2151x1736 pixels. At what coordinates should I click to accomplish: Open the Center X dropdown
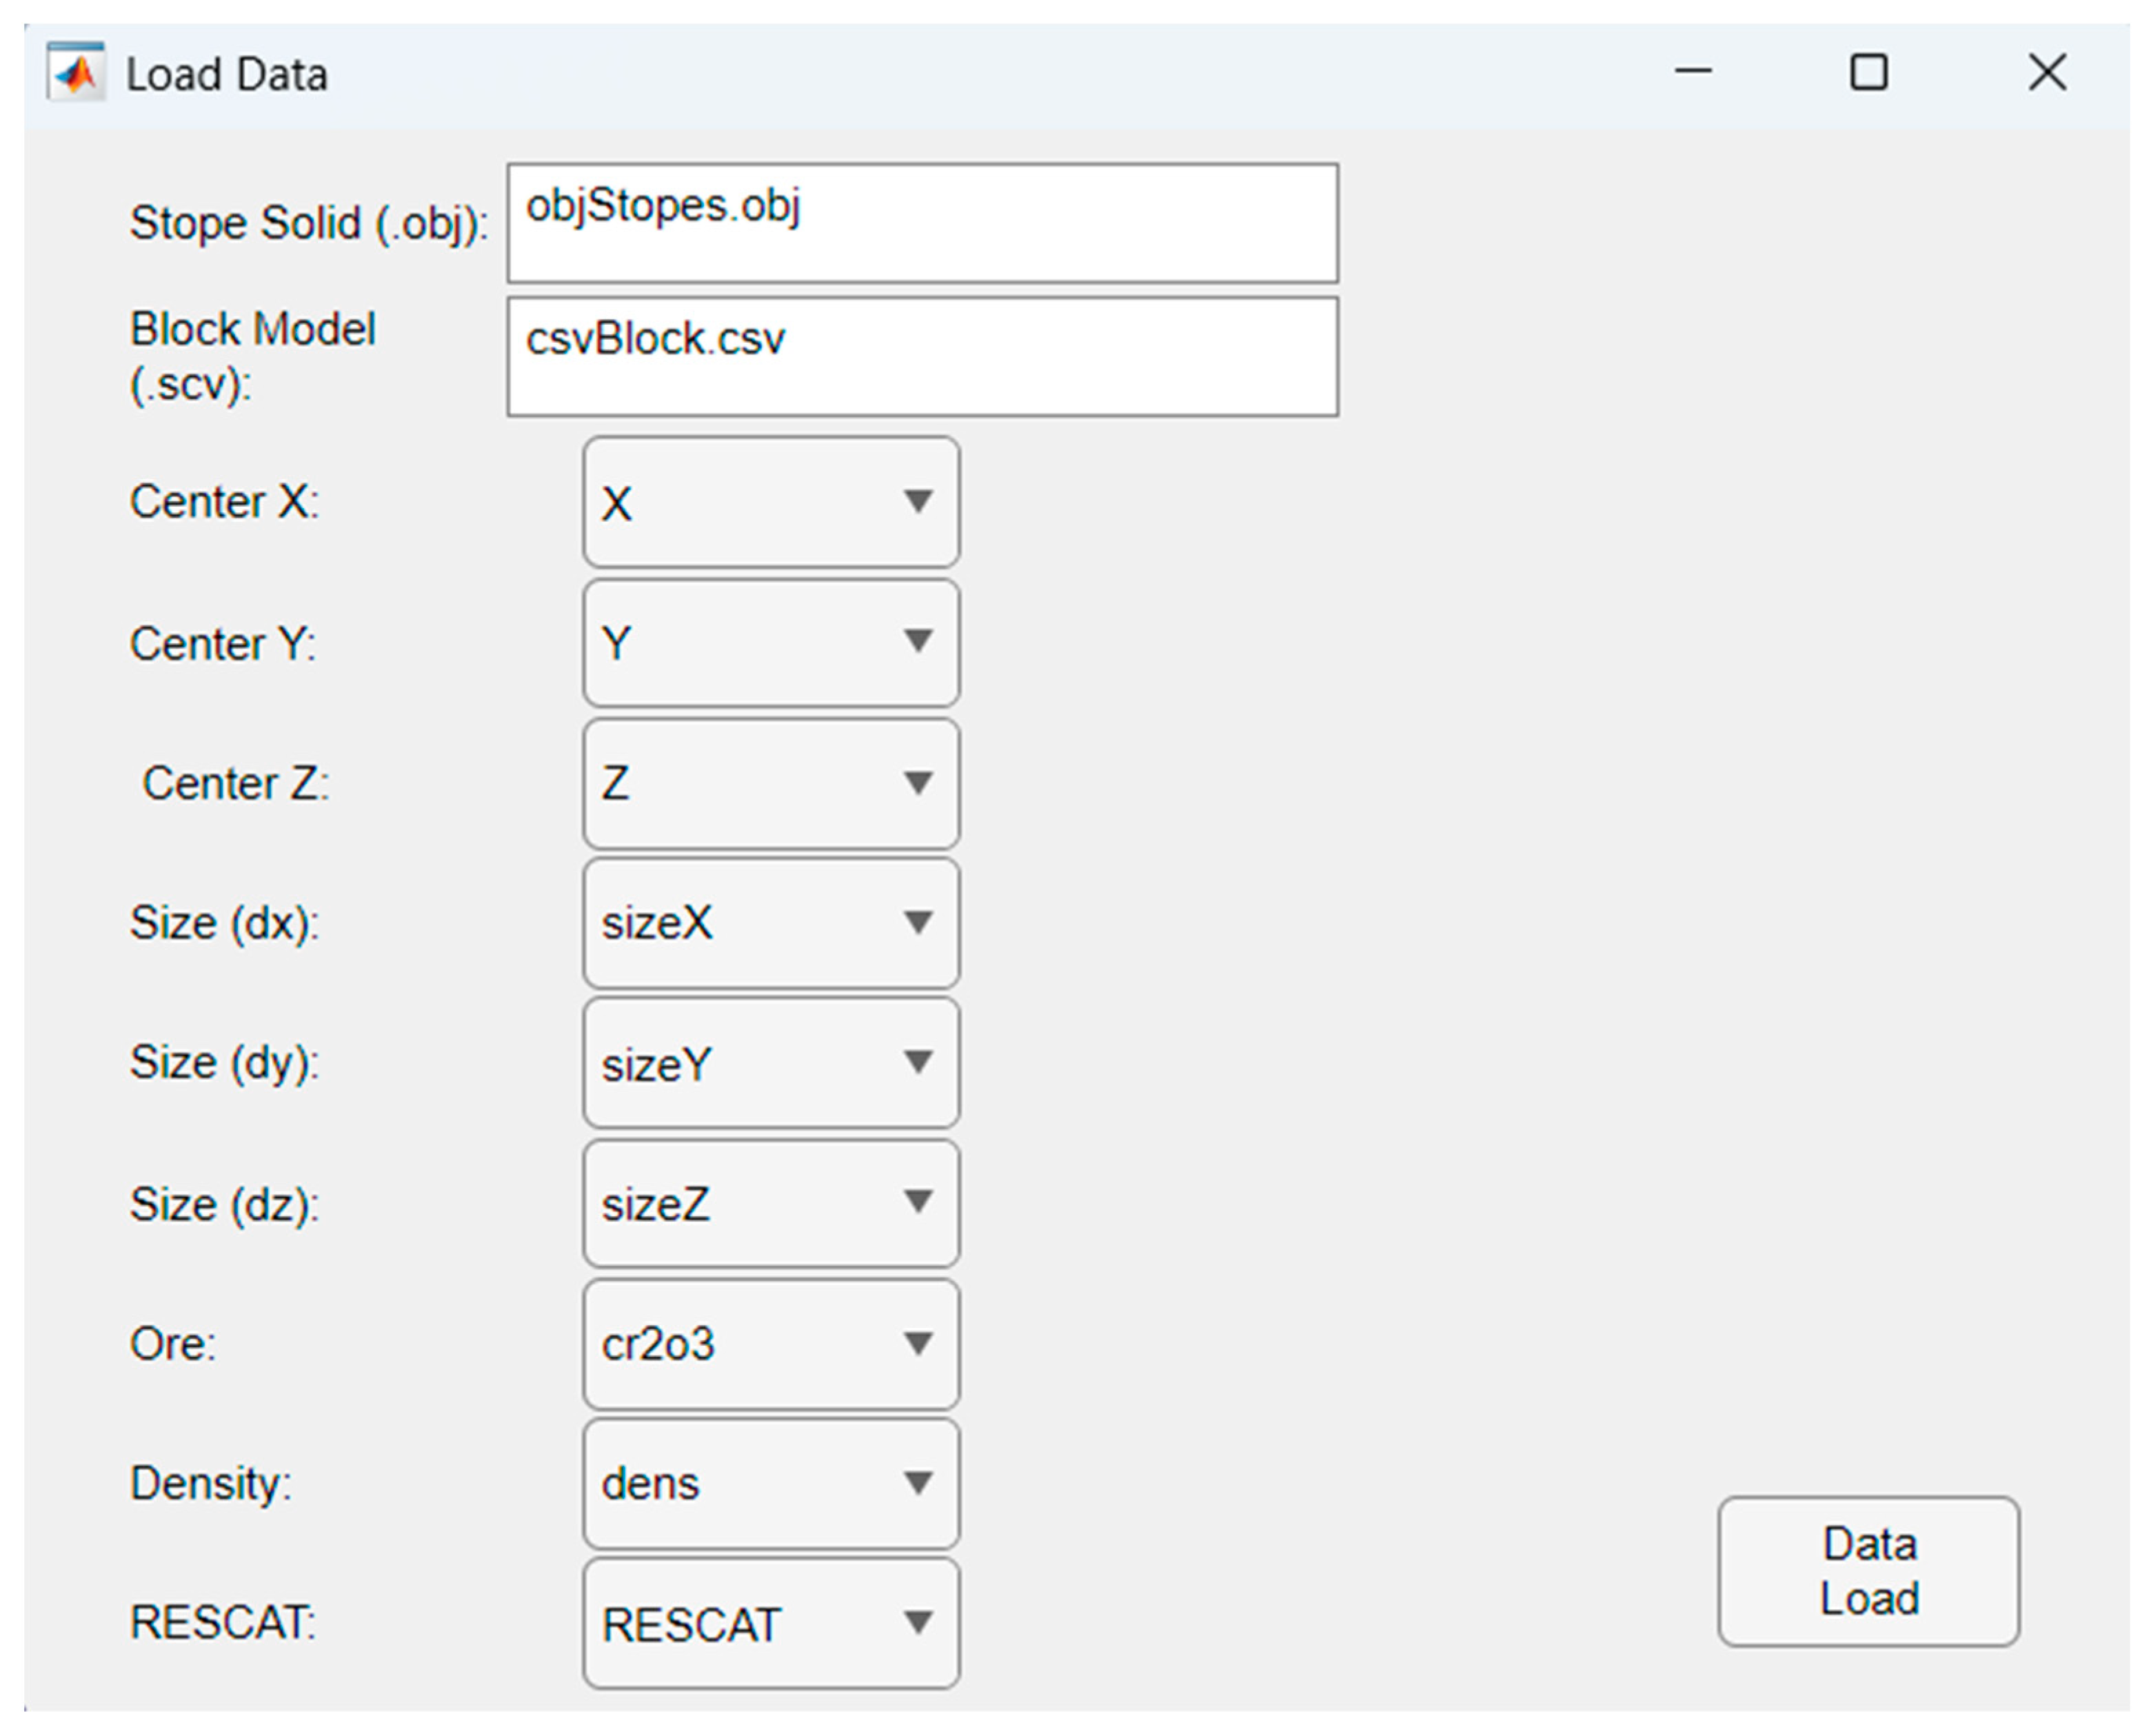[771, 502]
